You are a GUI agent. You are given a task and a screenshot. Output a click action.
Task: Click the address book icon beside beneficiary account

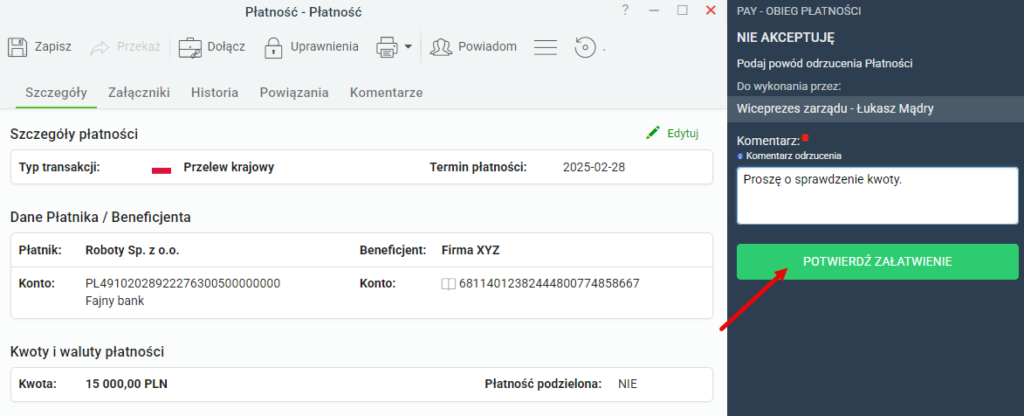pyautogui.click(x=448, y=283)
